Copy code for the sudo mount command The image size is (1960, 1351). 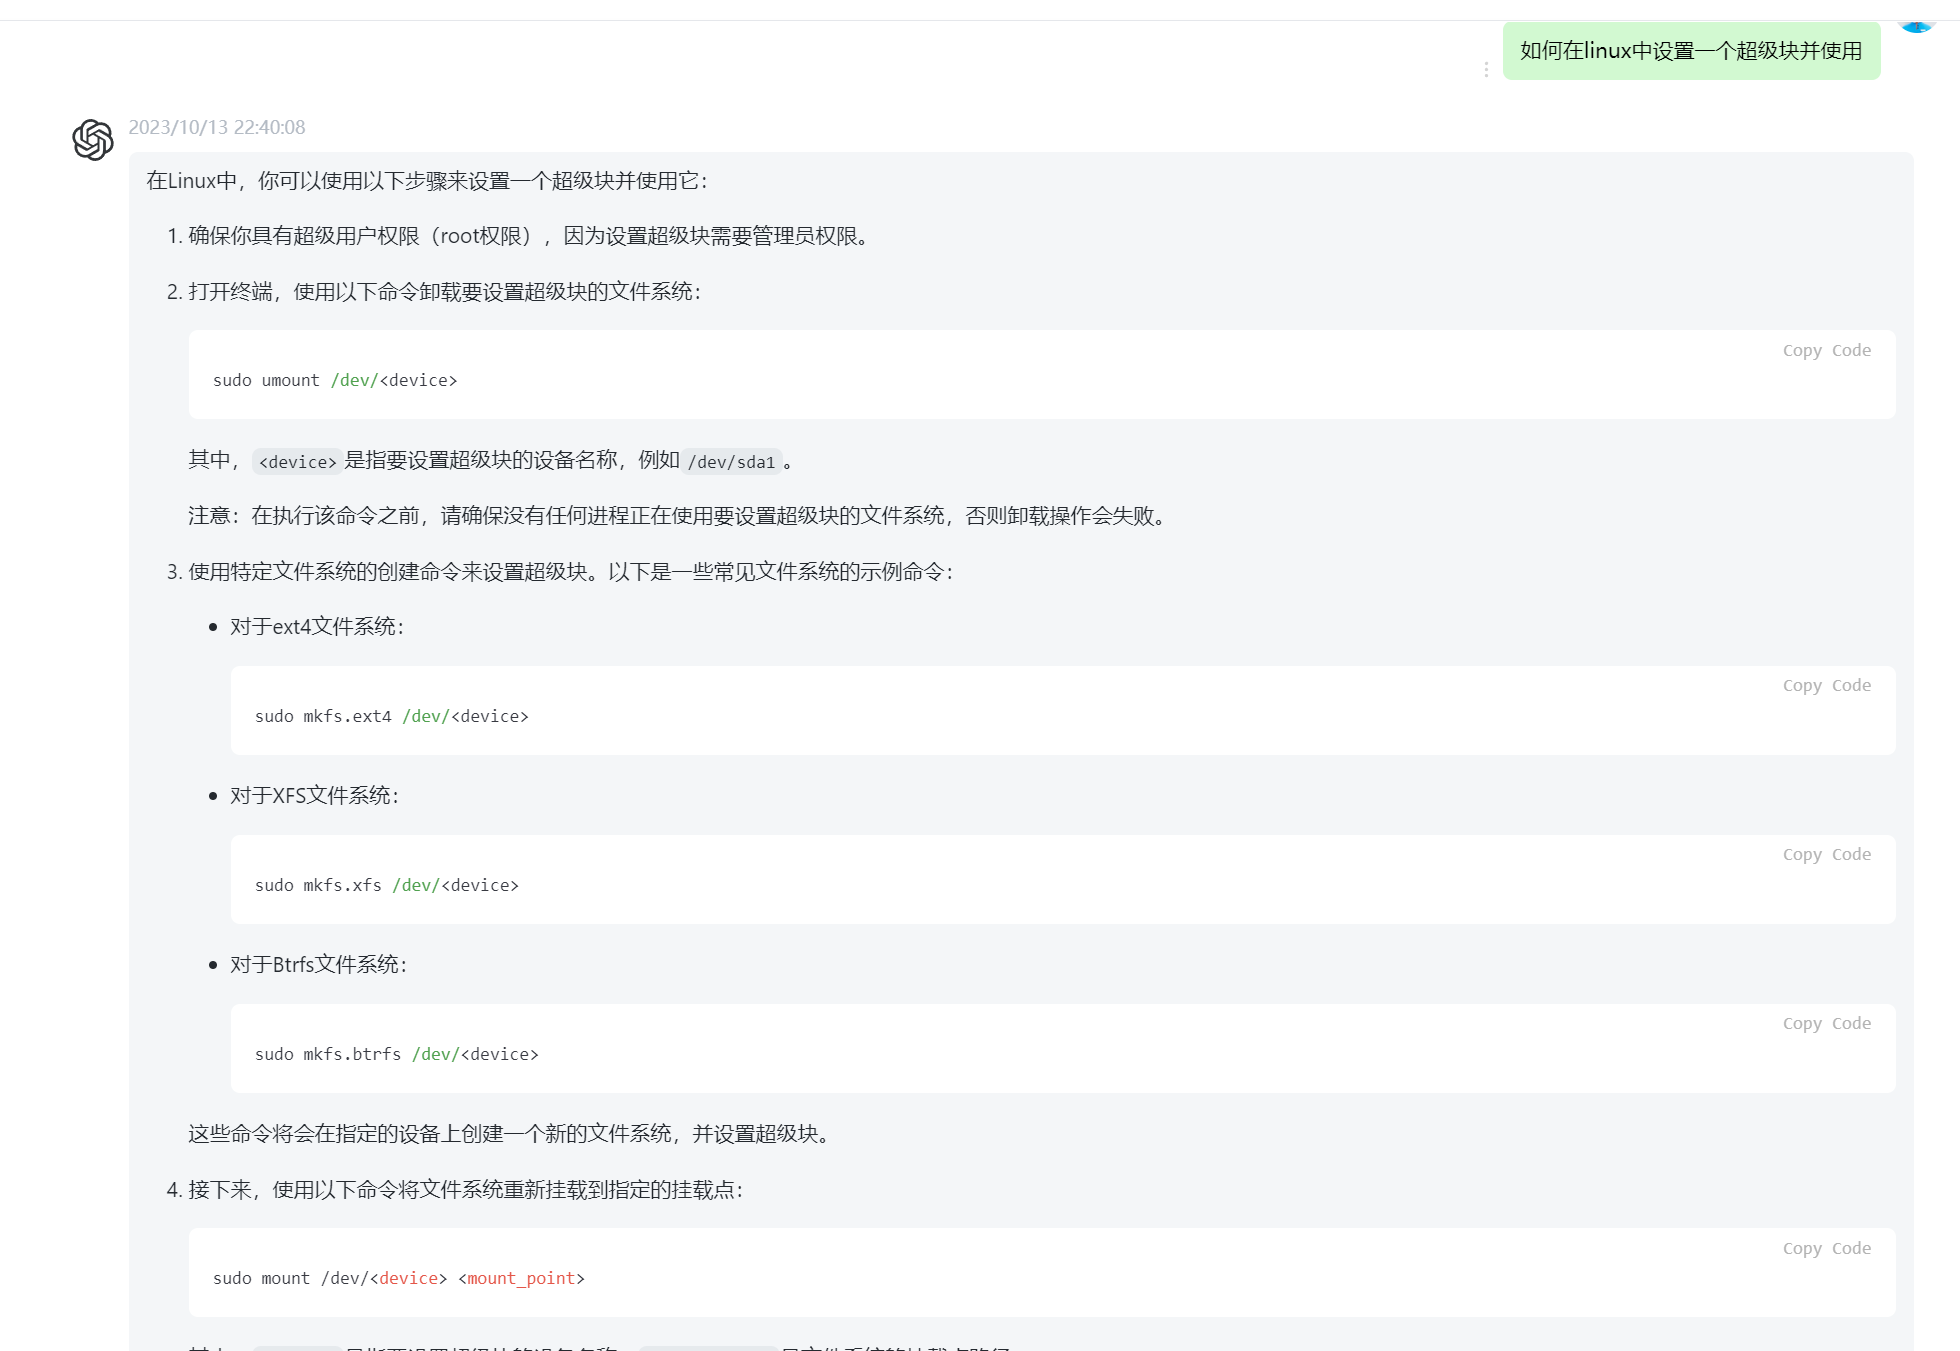coord(1826,1249)
